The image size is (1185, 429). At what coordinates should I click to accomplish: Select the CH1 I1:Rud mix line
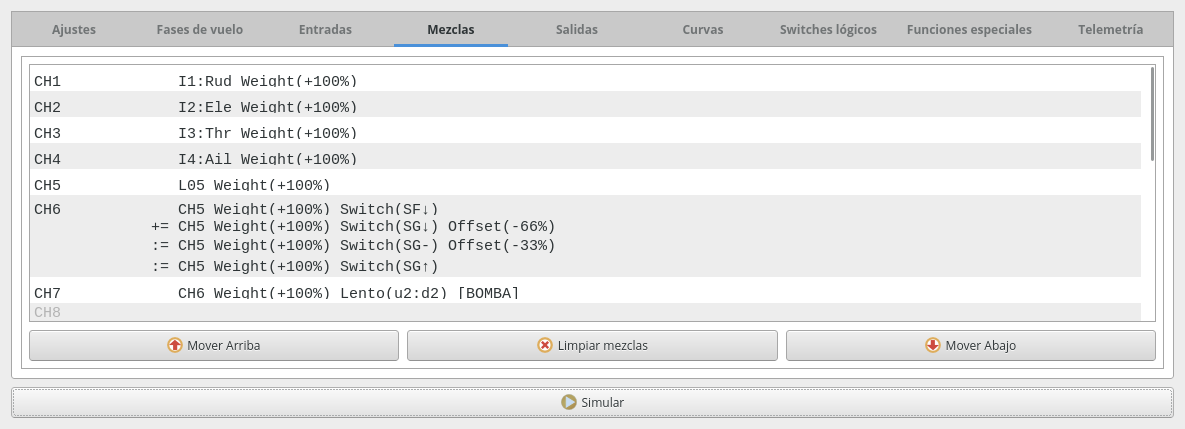click(267, 80)
